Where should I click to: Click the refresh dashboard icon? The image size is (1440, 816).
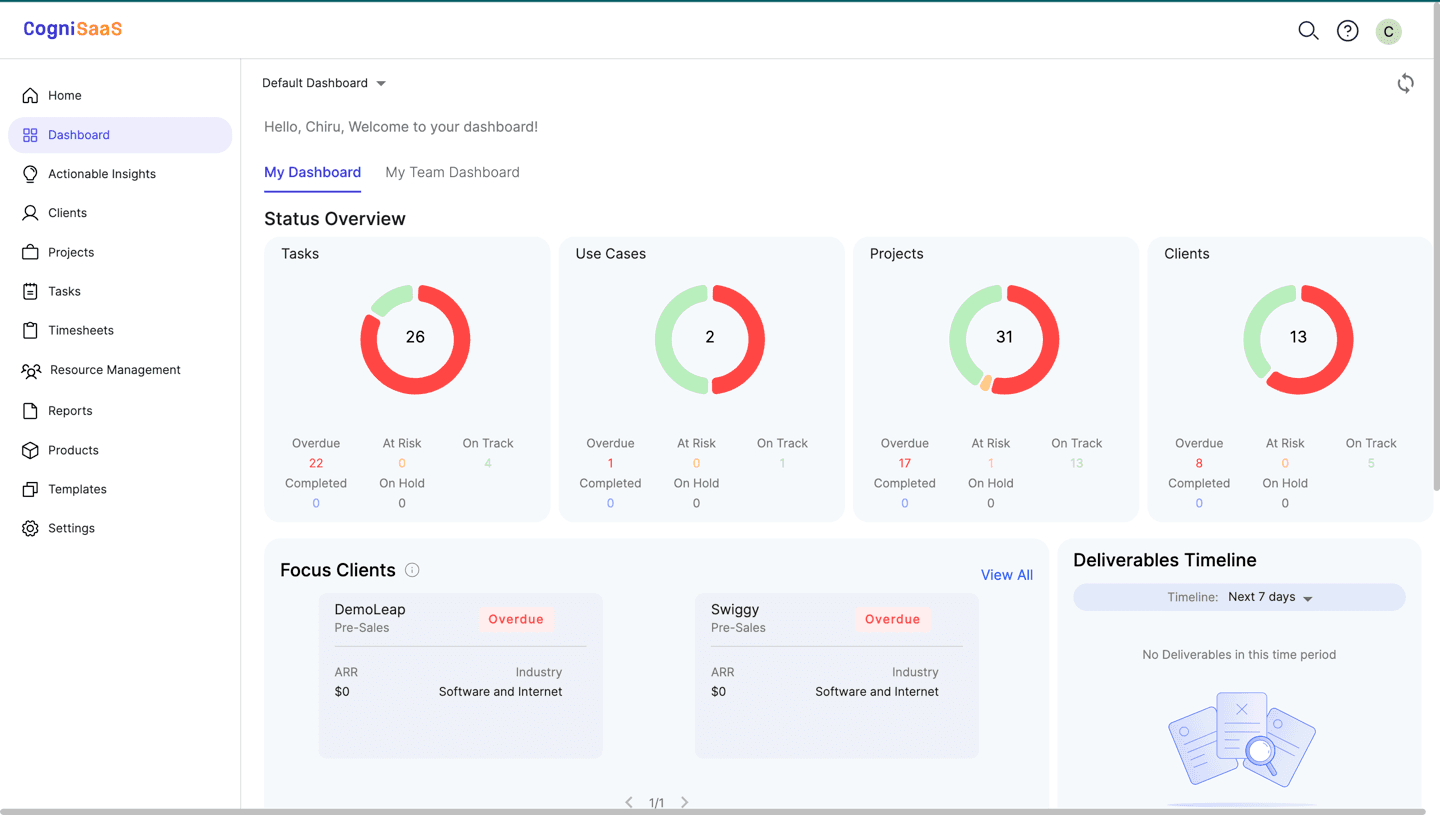tap(1405, 84)
